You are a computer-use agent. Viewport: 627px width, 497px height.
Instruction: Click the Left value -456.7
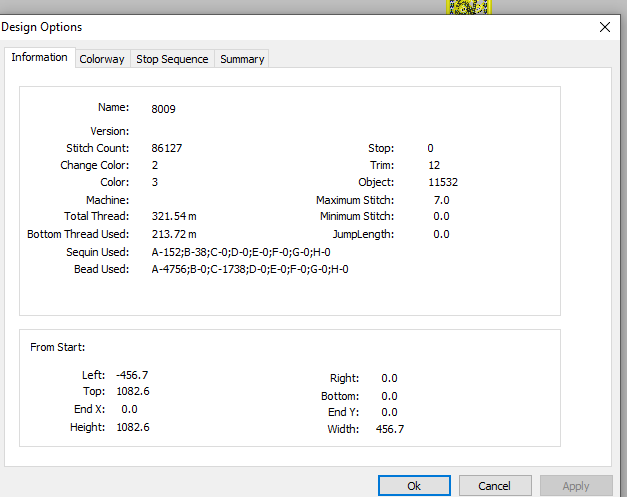click(x=132, y=375)
